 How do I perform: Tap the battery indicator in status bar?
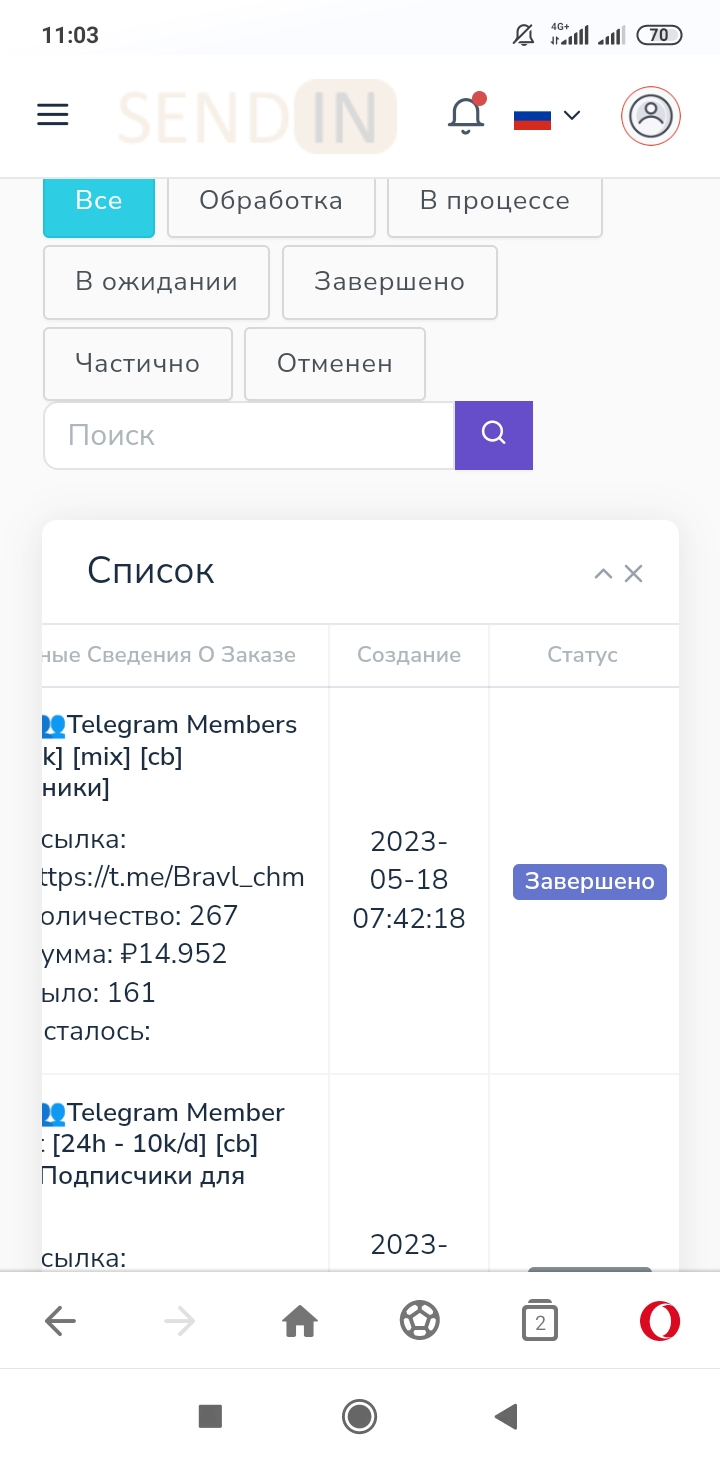(659, 36)
